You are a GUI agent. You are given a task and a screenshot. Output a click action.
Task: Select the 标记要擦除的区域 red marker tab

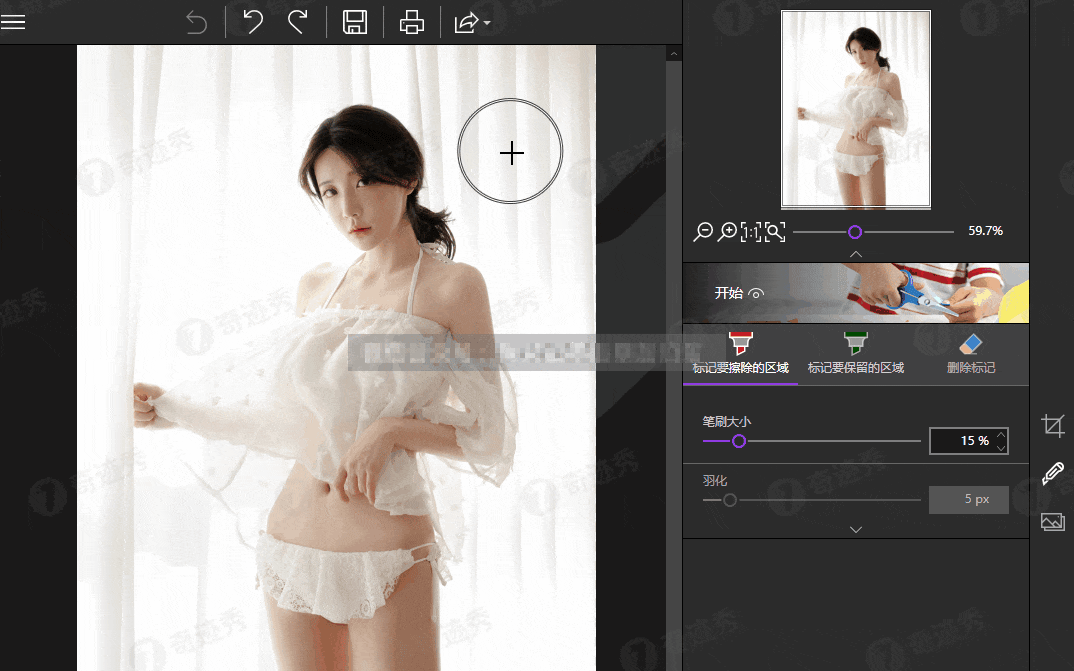[x=740, y=354]
